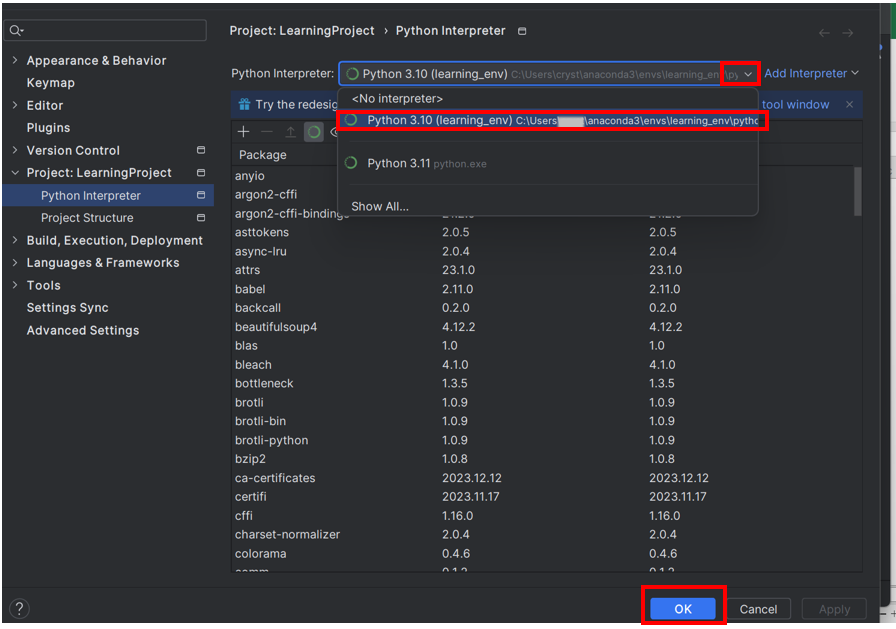This screenshot has height=629, width=896.
Task: Click the back navigation arrow
Action: coord(824,33)
